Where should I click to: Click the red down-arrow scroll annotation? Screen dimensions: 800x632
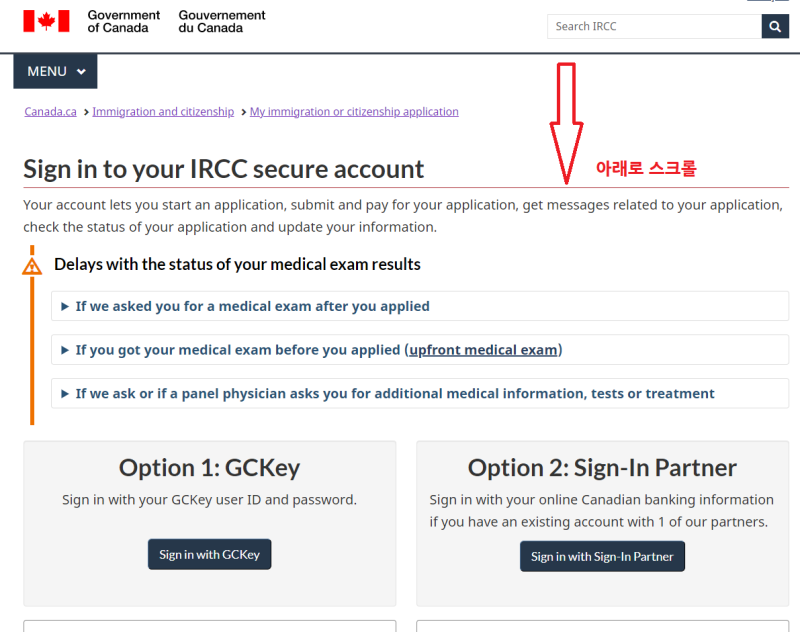566,123
